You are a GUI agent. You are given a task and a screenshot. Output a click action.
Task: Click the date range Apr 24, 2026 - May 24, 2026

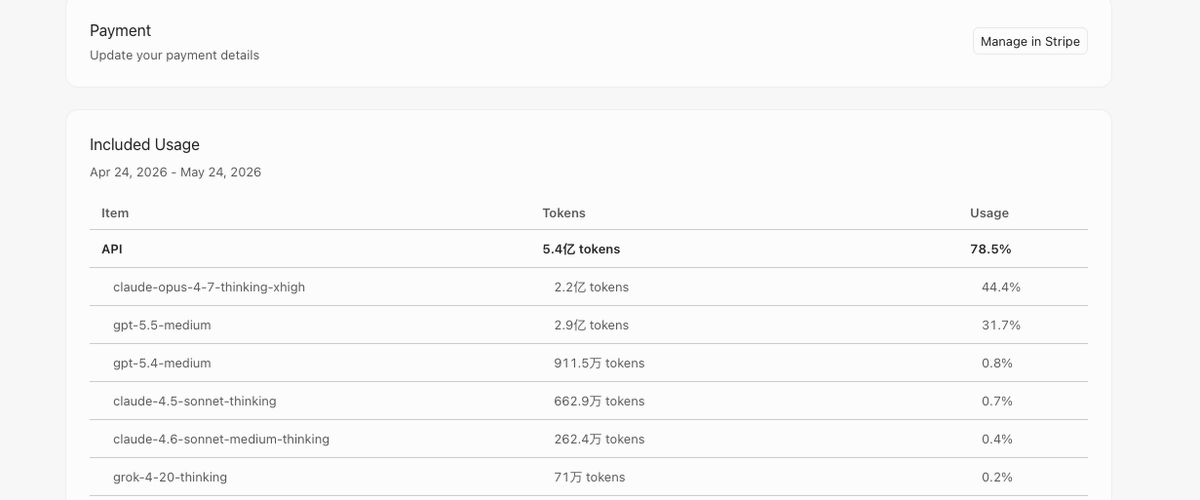coord(176,172)
